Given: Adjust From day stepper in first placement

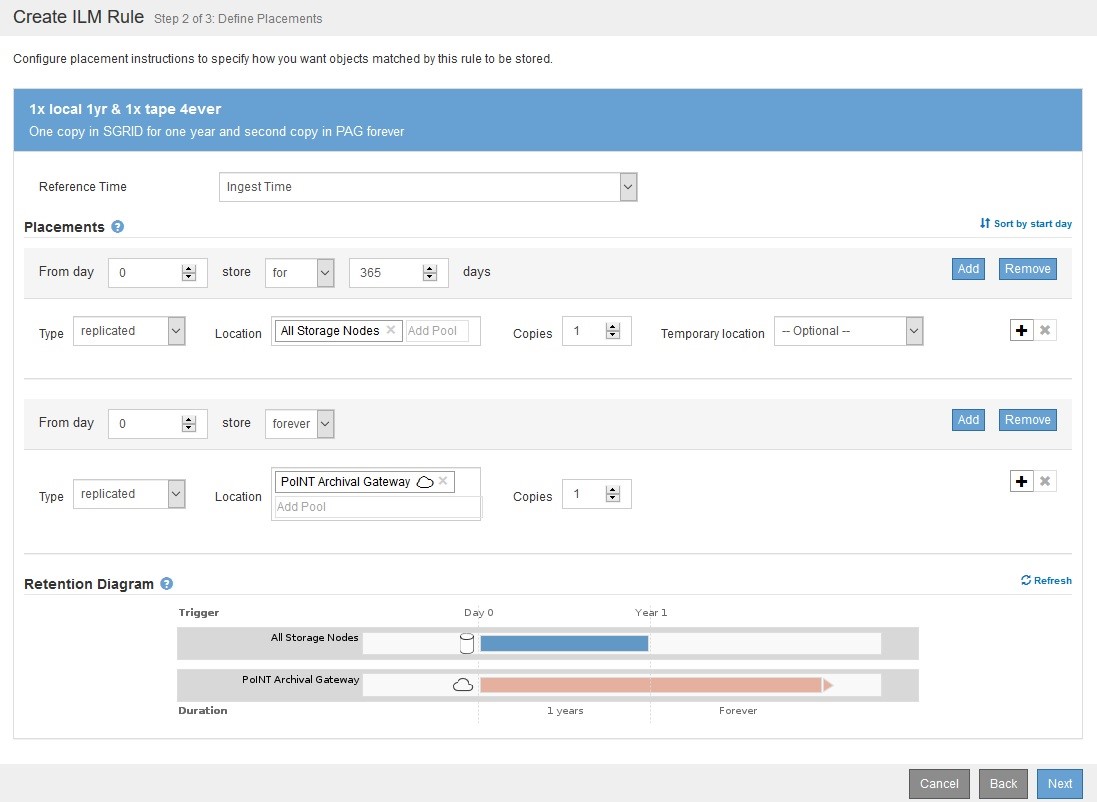Looking at the screenshot, I should (x=188, y=273).
